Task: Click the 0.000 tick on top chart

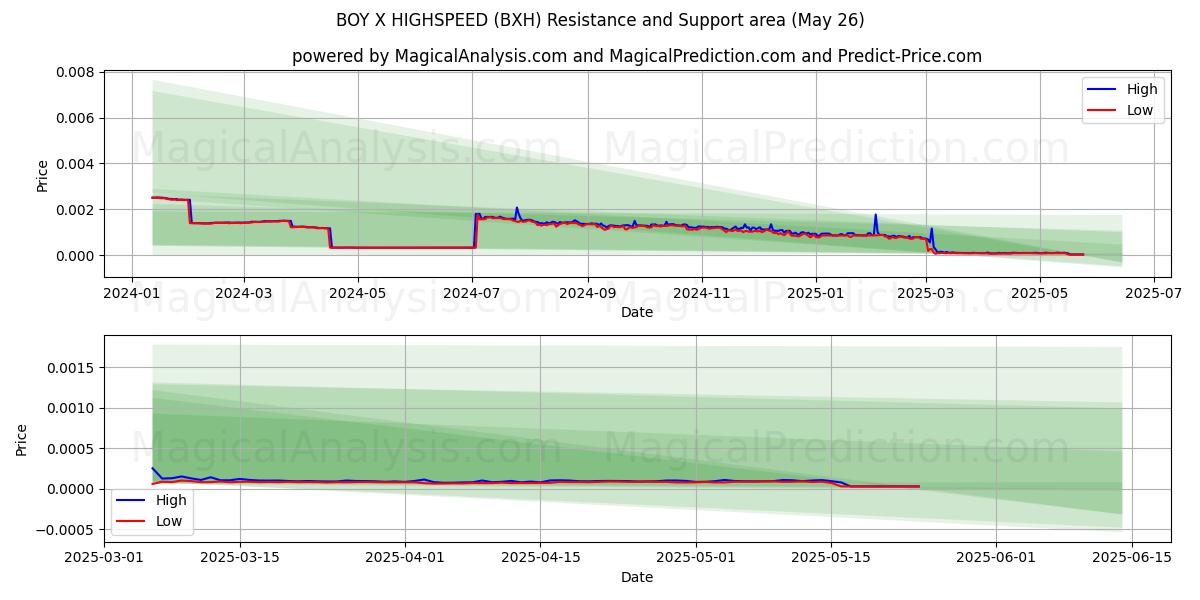Action: [x=75, y=256]
